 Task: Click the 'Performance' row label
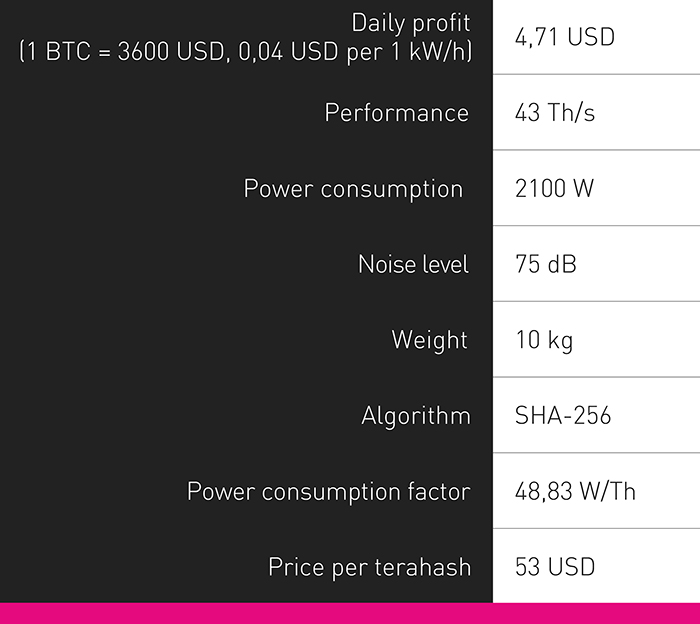(396, 113)
